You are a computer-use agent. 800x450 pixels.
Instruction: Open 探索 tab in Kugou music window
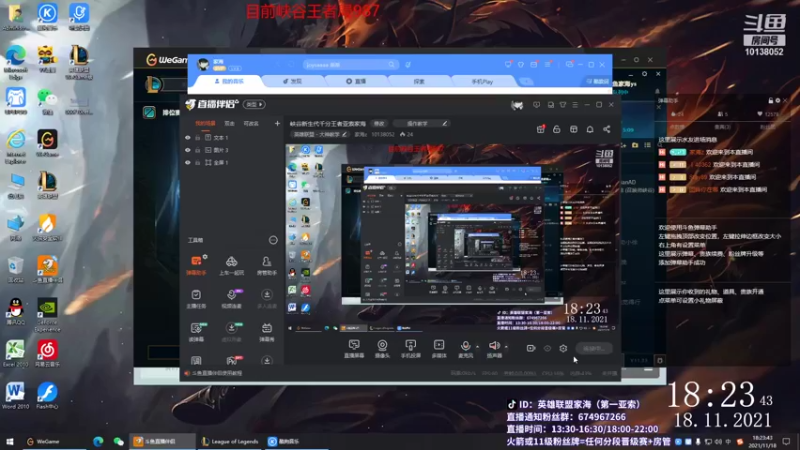point(419,81)
